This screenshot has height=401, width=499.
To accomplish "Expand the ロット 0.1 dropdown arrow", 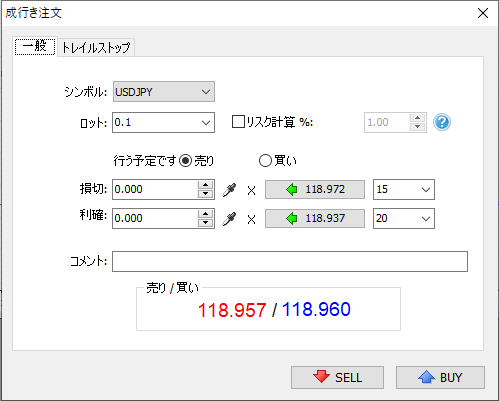I will pyautogui.click(x=206, y=123).
